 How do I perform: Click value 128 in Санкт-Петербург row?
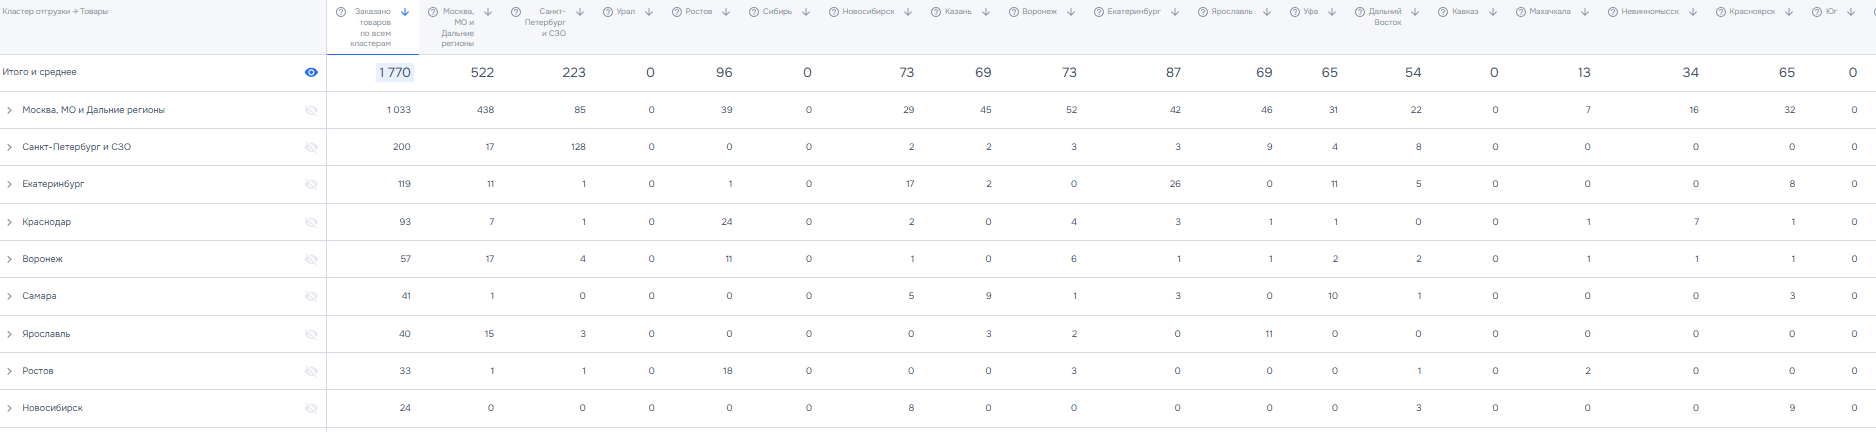click(x=578, y=147)
